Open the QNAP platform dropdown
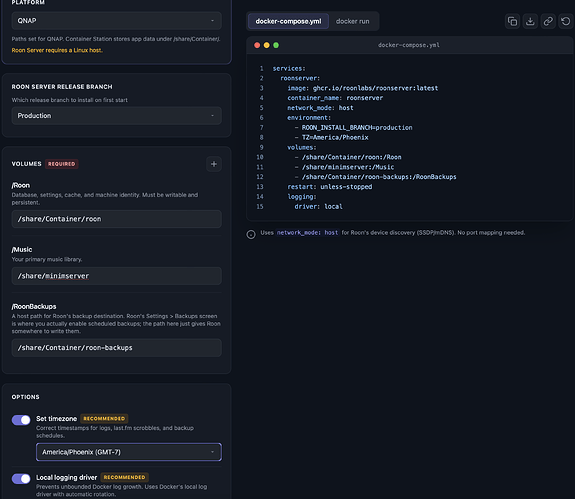 [x=117, y=21]
